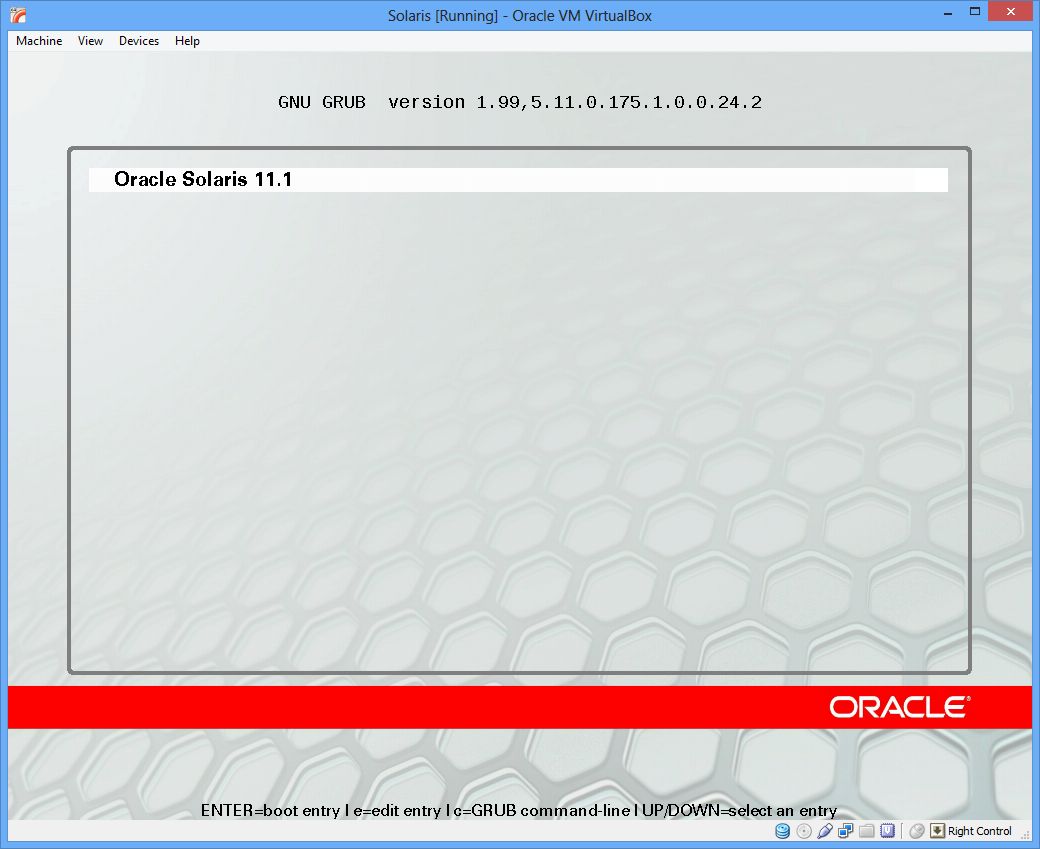Click the ENTER=boot entry help text line
The height and width of the screenshot is (849, 1040).
[519, 811]
